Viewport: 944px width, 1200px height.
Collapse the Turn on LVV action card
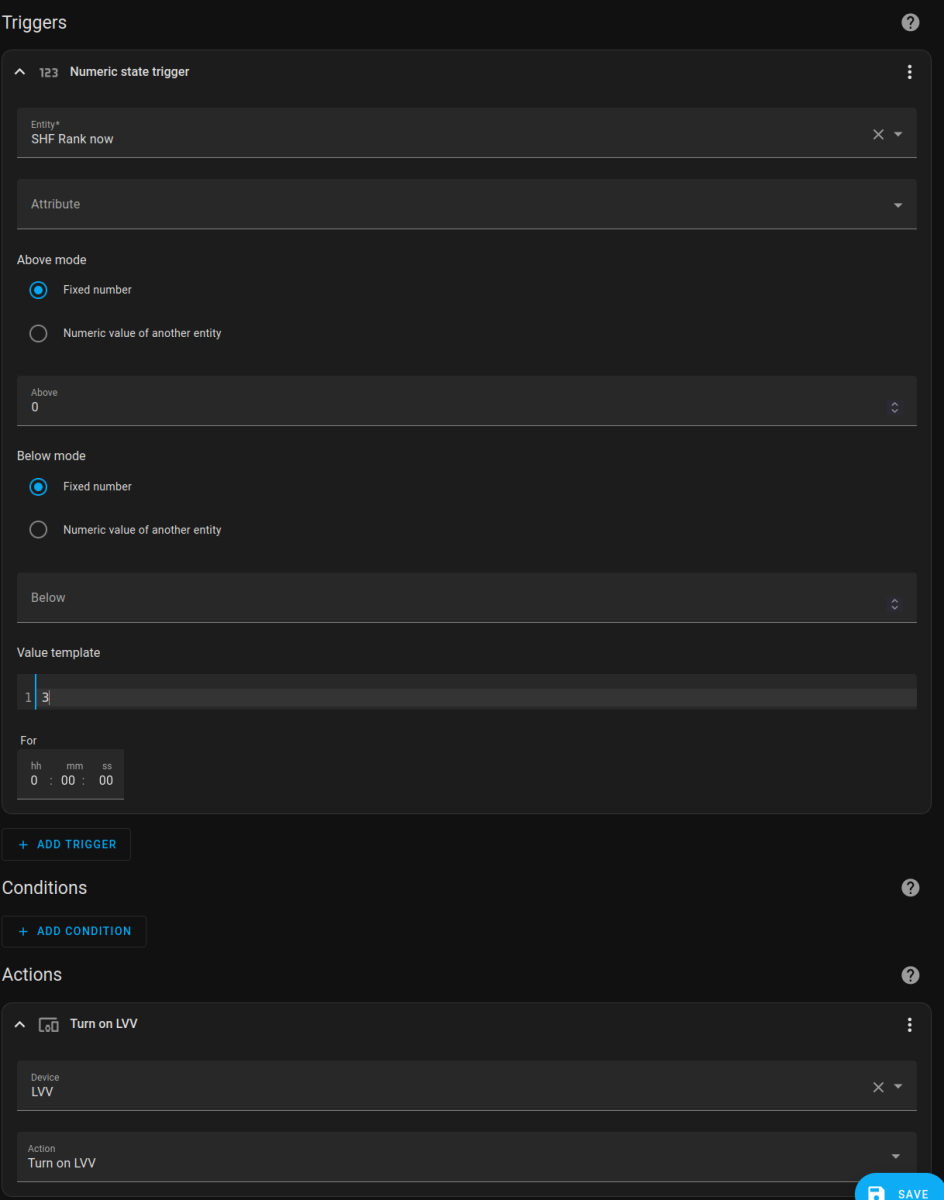tap(18, 1024)
